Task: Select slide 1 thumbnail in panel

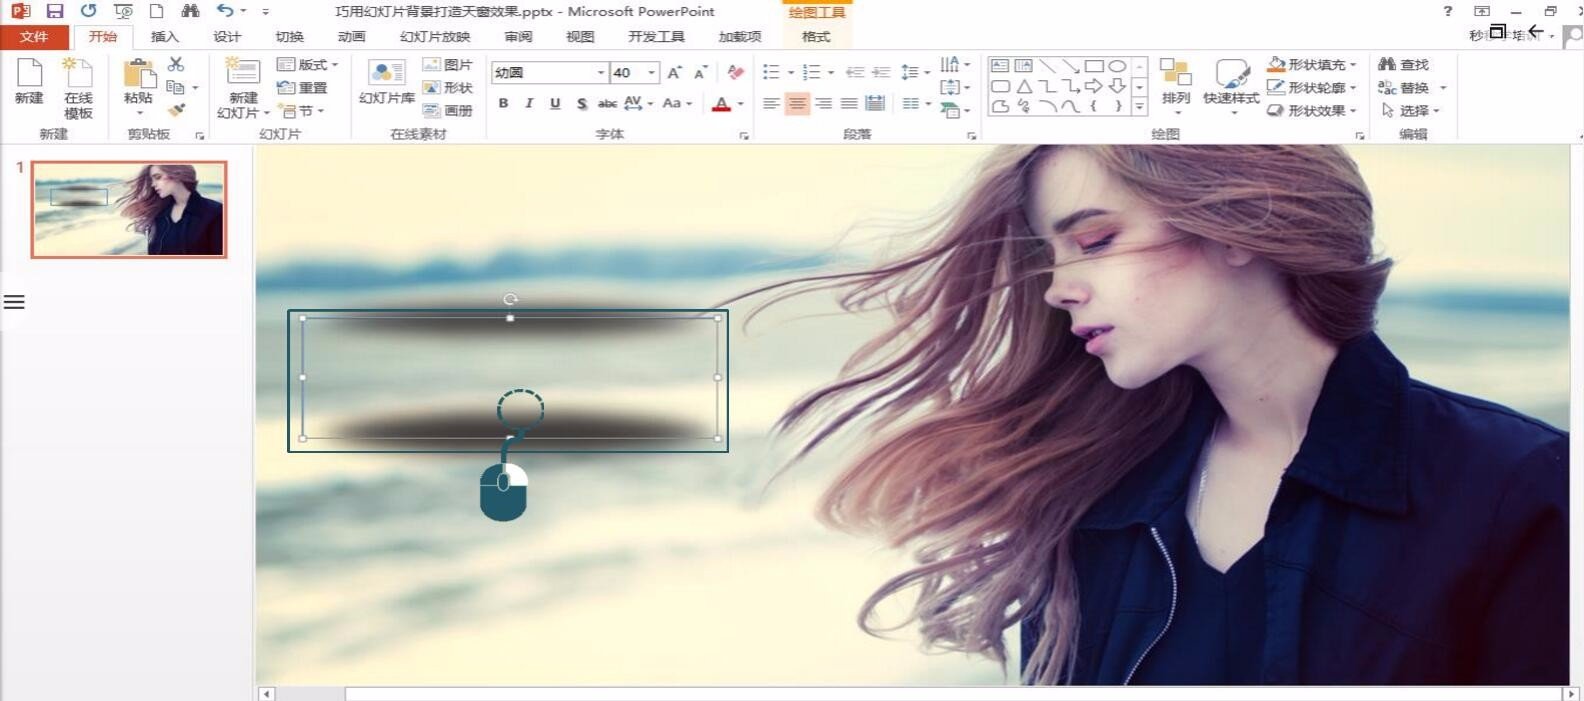Action: 129,209
